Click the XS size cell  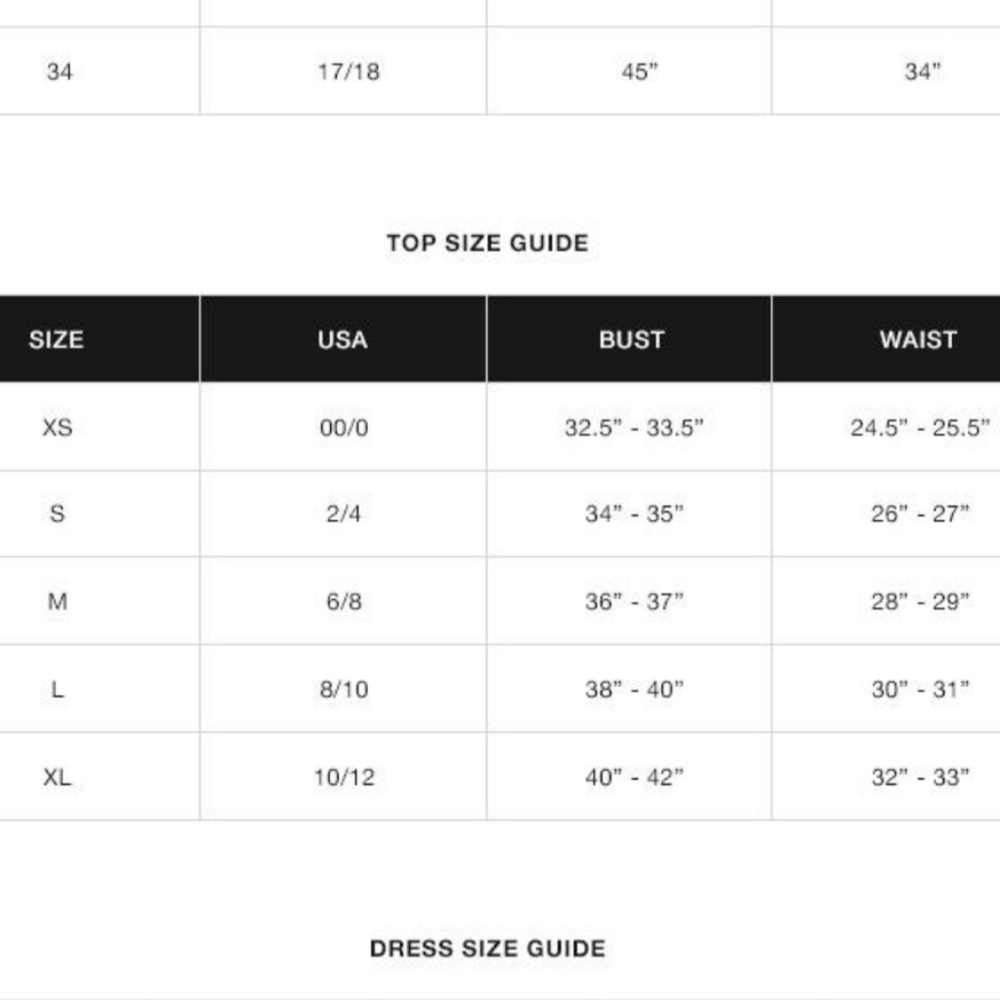click(x=57, y=427)
